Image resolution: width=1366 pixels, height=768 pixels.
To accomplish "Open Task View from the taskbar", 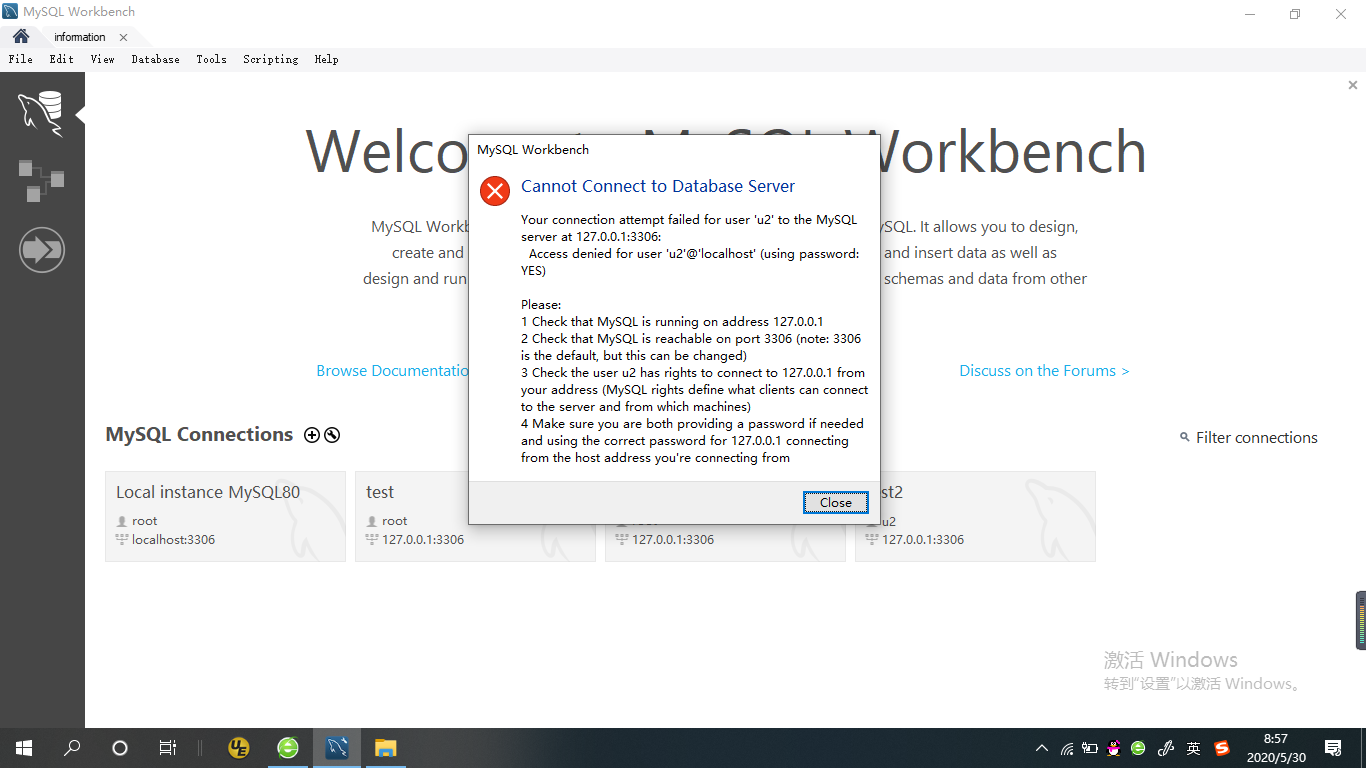I will [168, 748].
